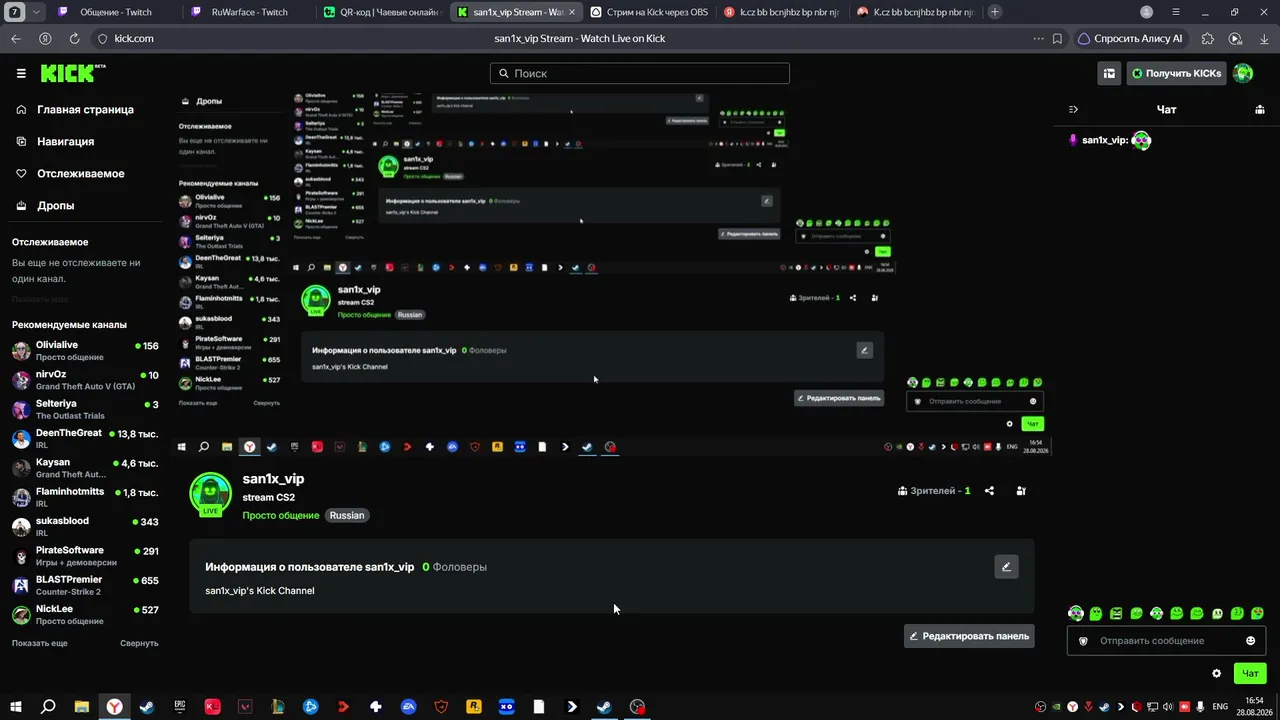Open PirateSoftware channel in recommended list
The image size is (1280, 720).
pyautogui.click(x=85, y=556)
